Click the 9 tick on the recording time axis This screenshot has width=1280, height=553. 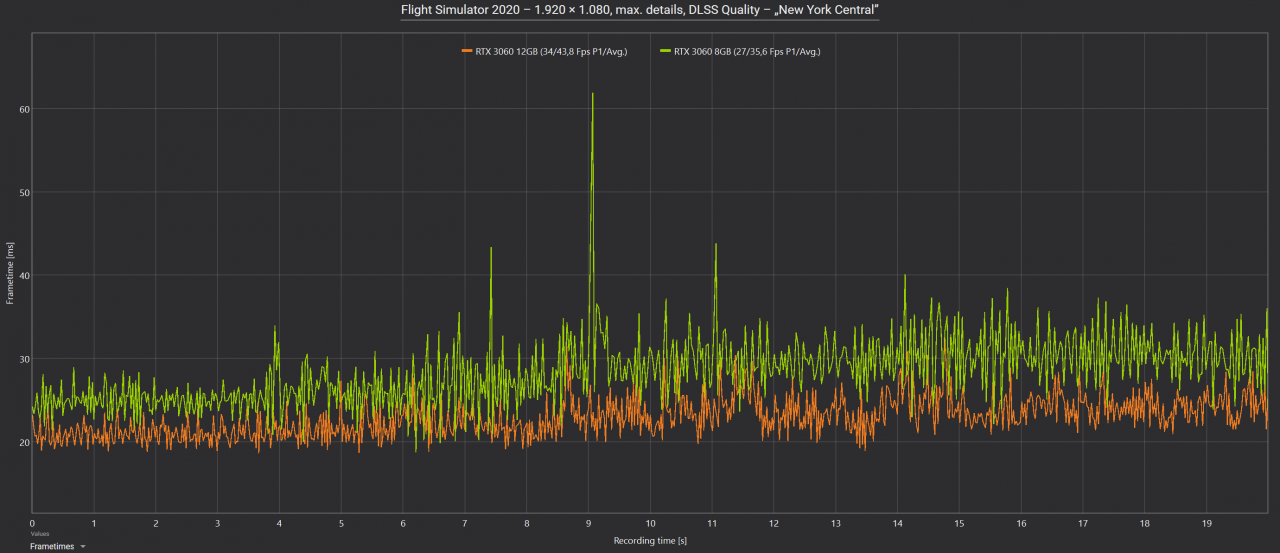(x=588, y=523)
